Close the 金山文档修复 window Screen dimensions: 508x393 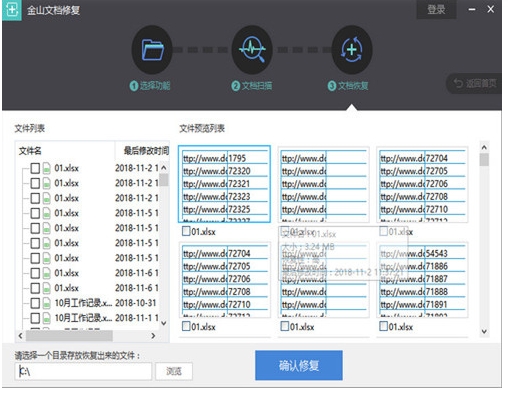[x=491, y=9]
